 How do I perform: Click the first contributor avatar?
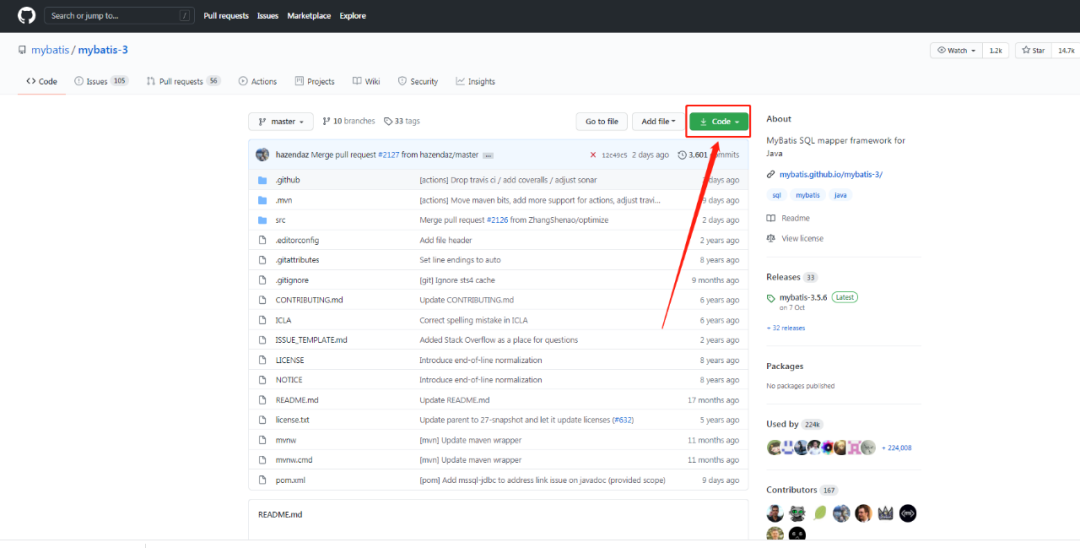click(x=776, y=513)
